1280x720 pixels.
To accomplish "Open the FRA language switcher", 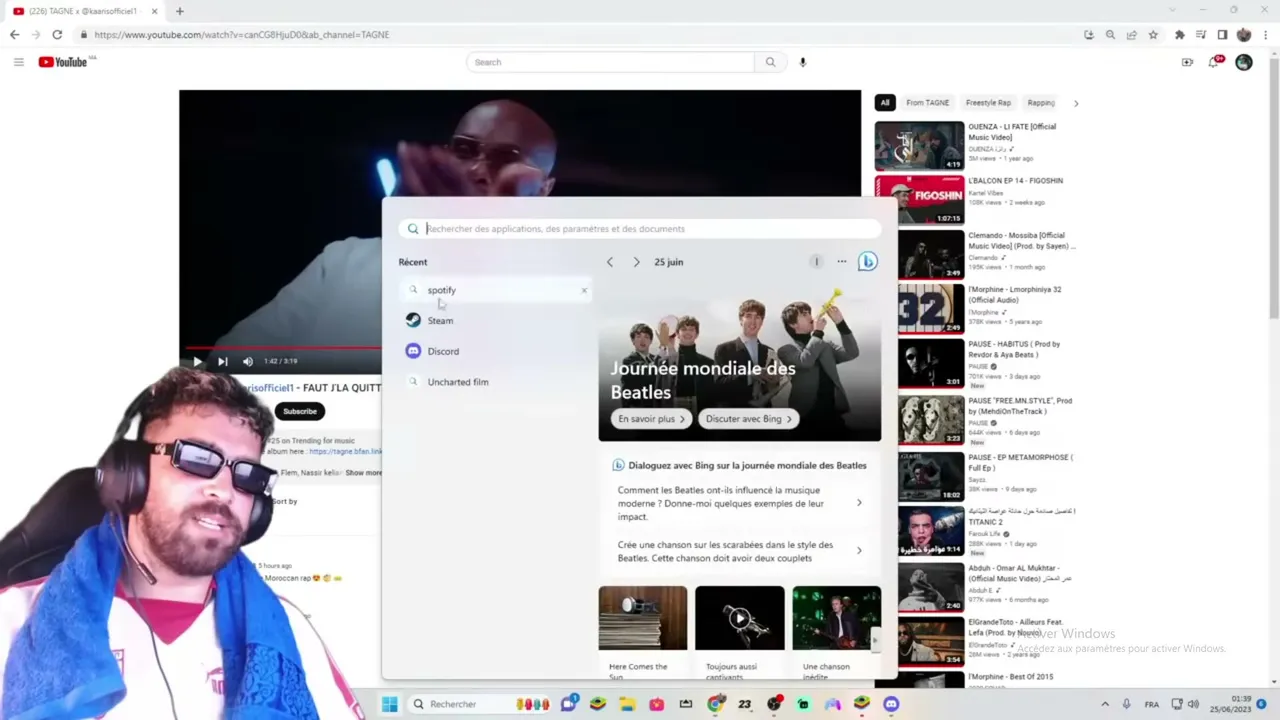I will click(1152, 704).
